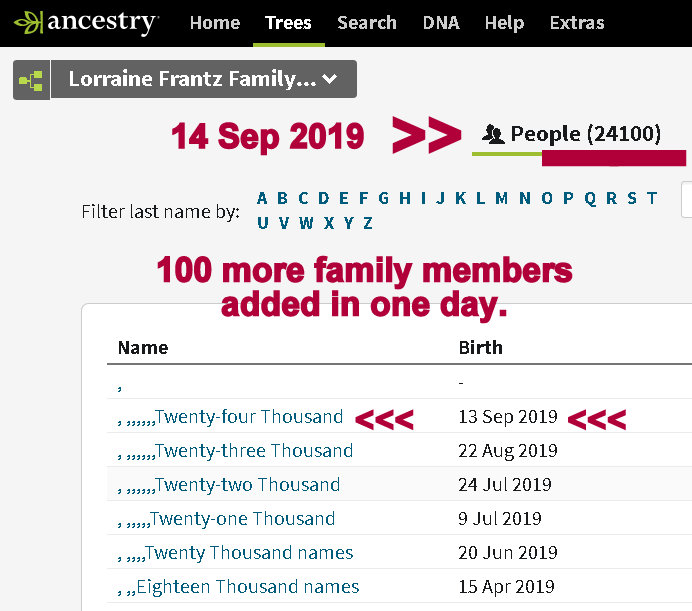Open the Twenty-three Thousand entry
The height and width of the screenshot is (611, 692).
tap(253, 451)
